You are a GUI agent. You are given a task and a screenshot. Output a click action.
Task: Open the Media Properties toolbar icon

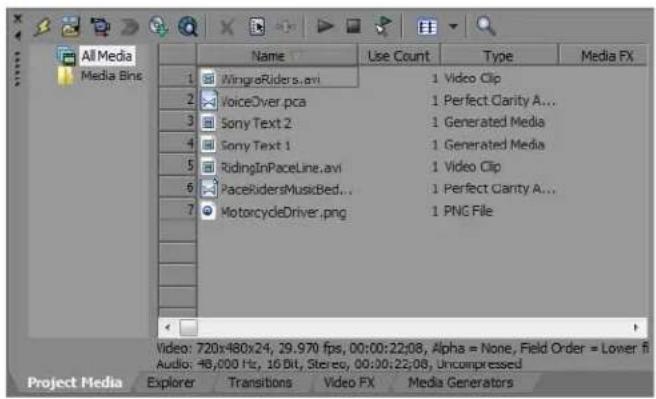click(257, 27)
